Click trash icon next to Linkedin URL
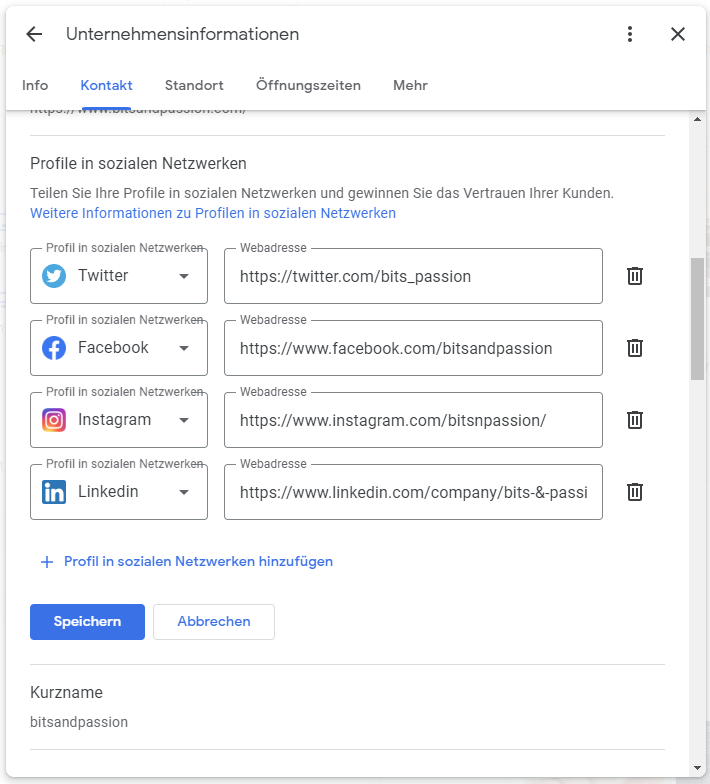The height and width of the screenshot is (784, 710). (634, 492)
